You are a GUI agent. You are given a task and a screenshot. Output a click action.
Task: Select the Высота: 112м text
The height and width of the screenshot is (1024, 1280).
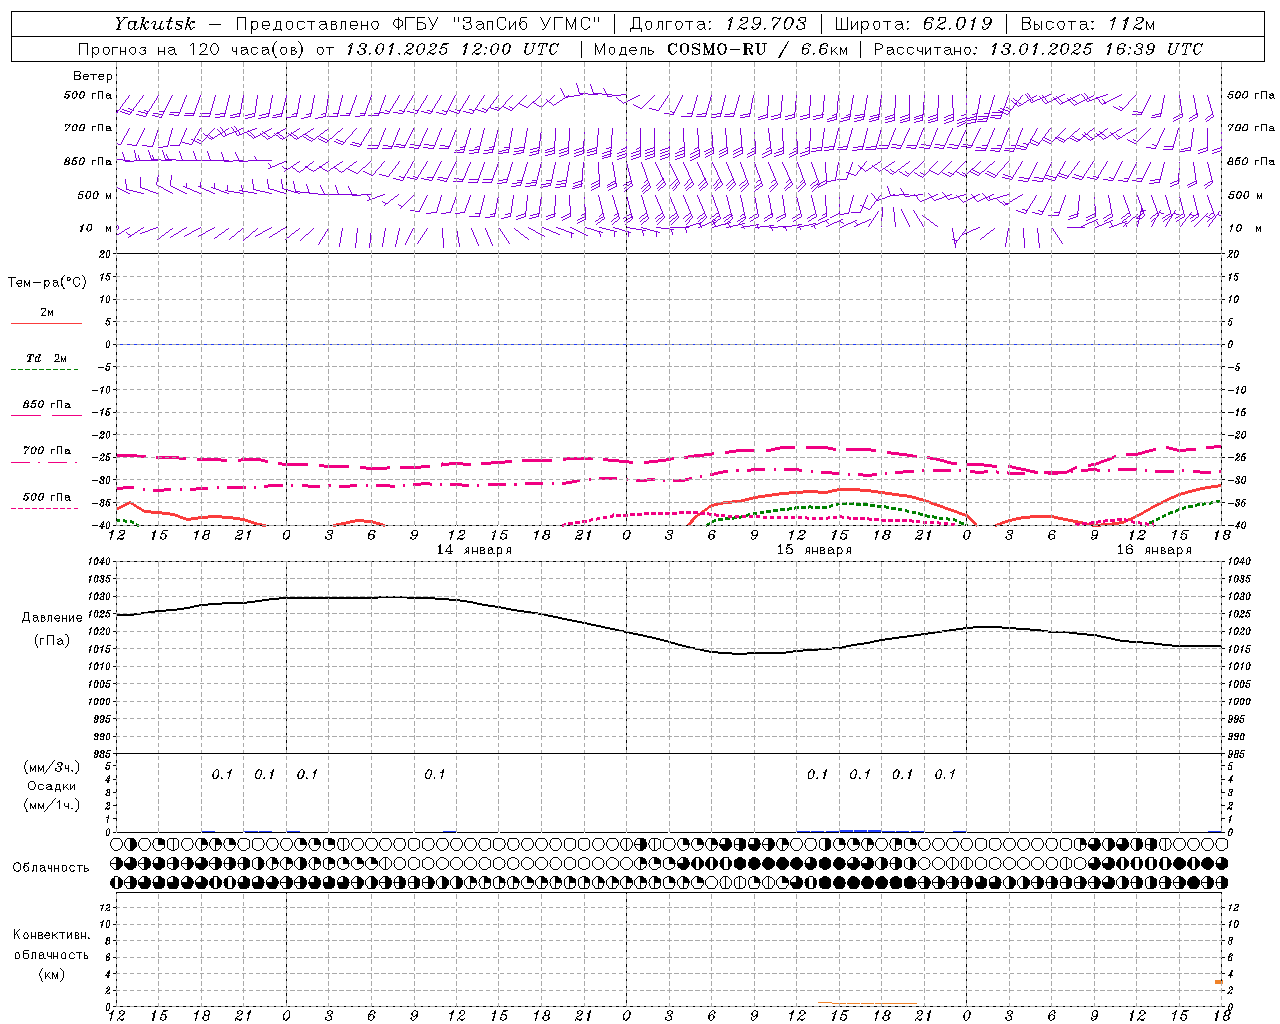tap(1088, 24)
